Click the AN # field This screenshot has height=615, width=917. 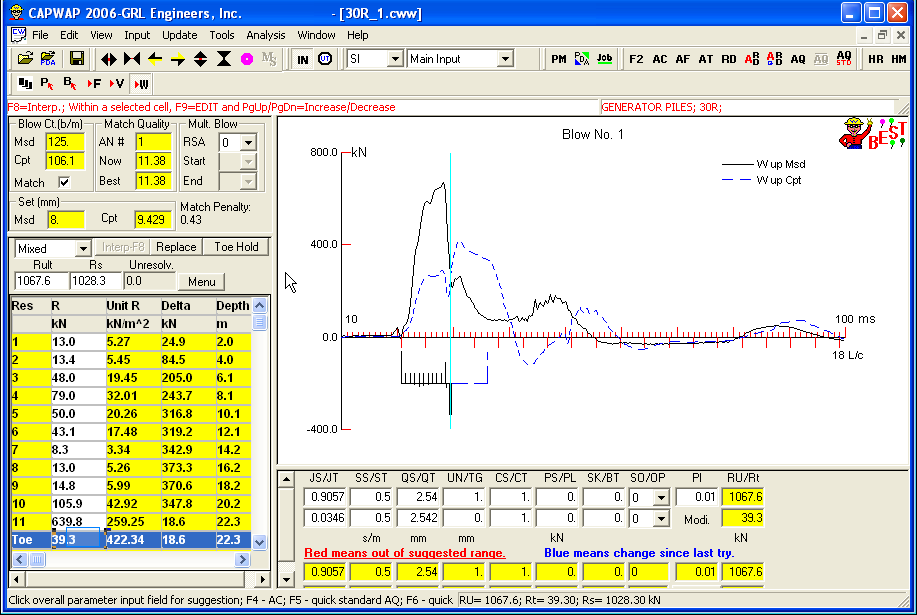(153, 142)
